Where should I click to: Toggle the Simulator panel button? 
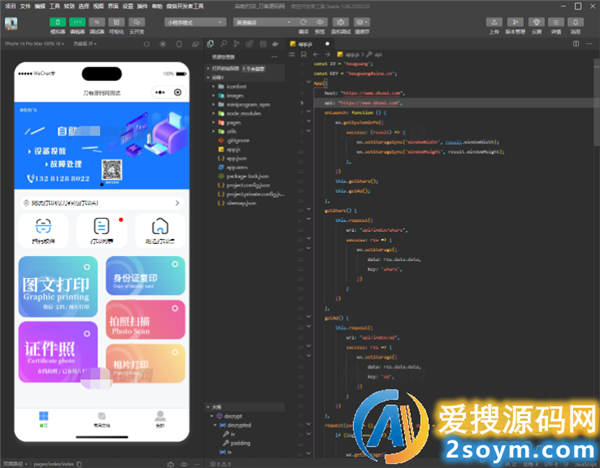59,21
